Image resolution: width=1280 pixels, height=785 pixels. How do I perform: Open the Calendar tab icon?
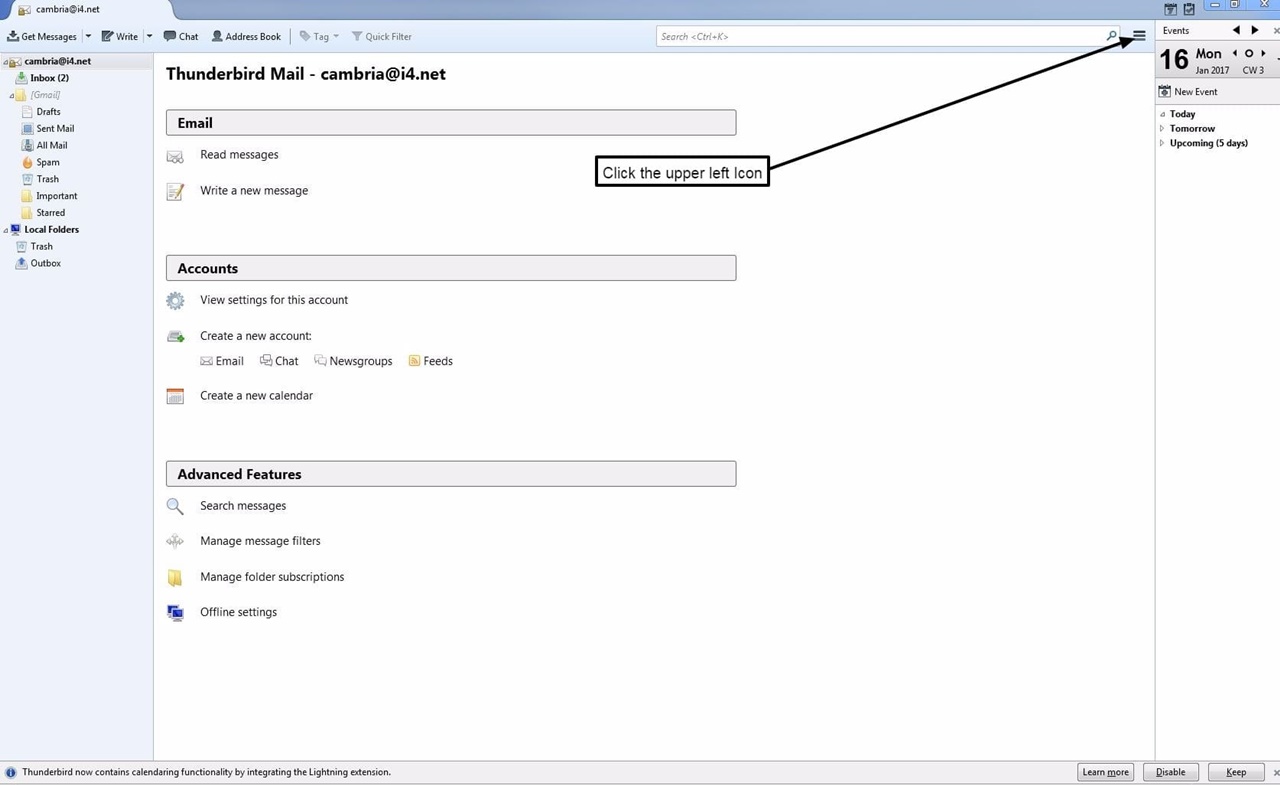pos(1171,9)
